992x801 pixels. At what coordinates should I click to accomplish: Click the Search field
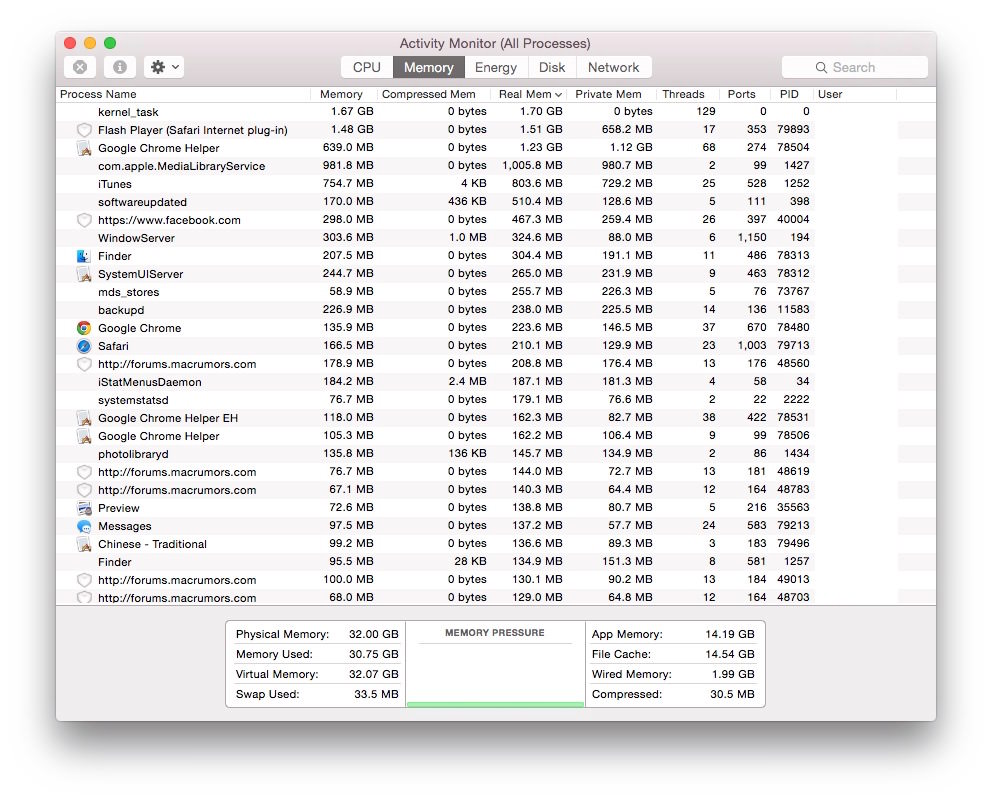(855, 67)
